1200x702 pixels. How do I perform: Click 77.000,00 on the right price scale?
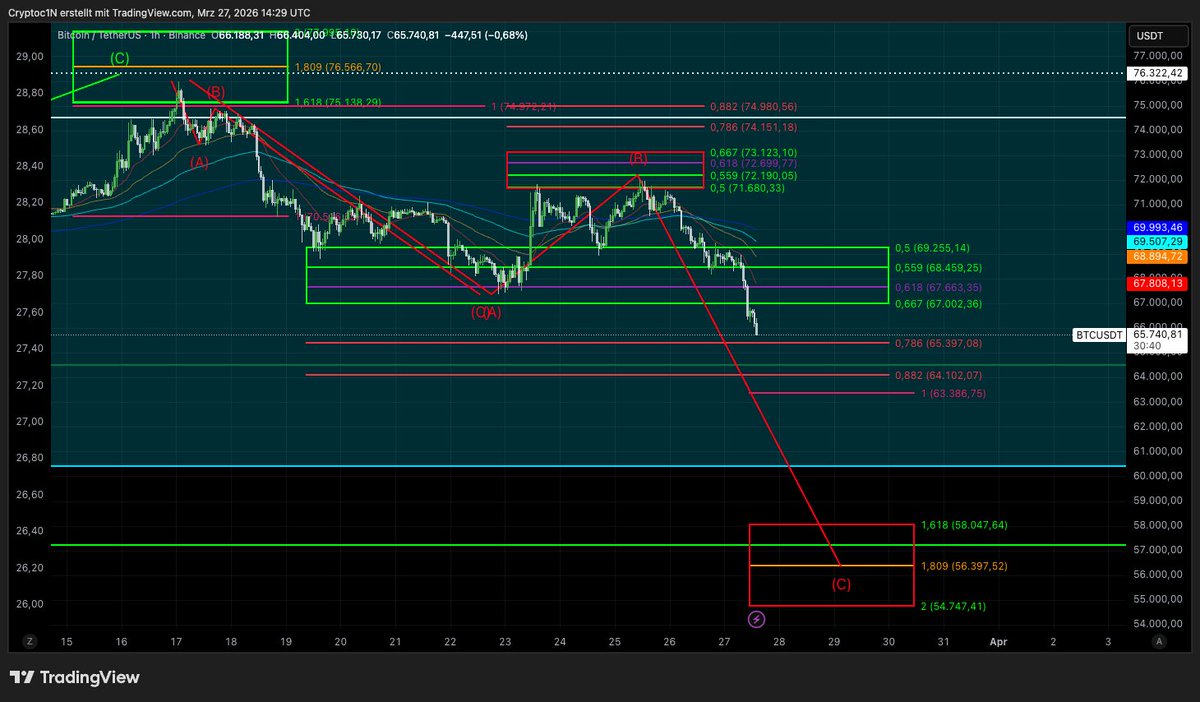point(1156,56)
